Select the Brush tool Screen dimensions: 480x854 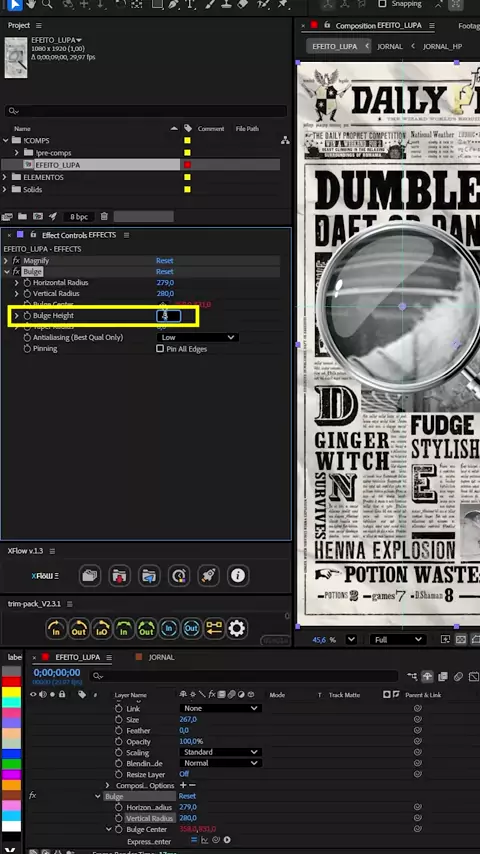tap(211, 4)
